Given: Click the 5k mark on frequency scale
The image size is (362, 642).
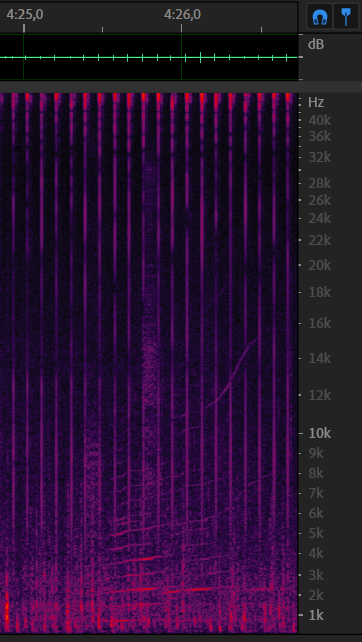Looking at the screenshot, I should (x=316, y=533).
